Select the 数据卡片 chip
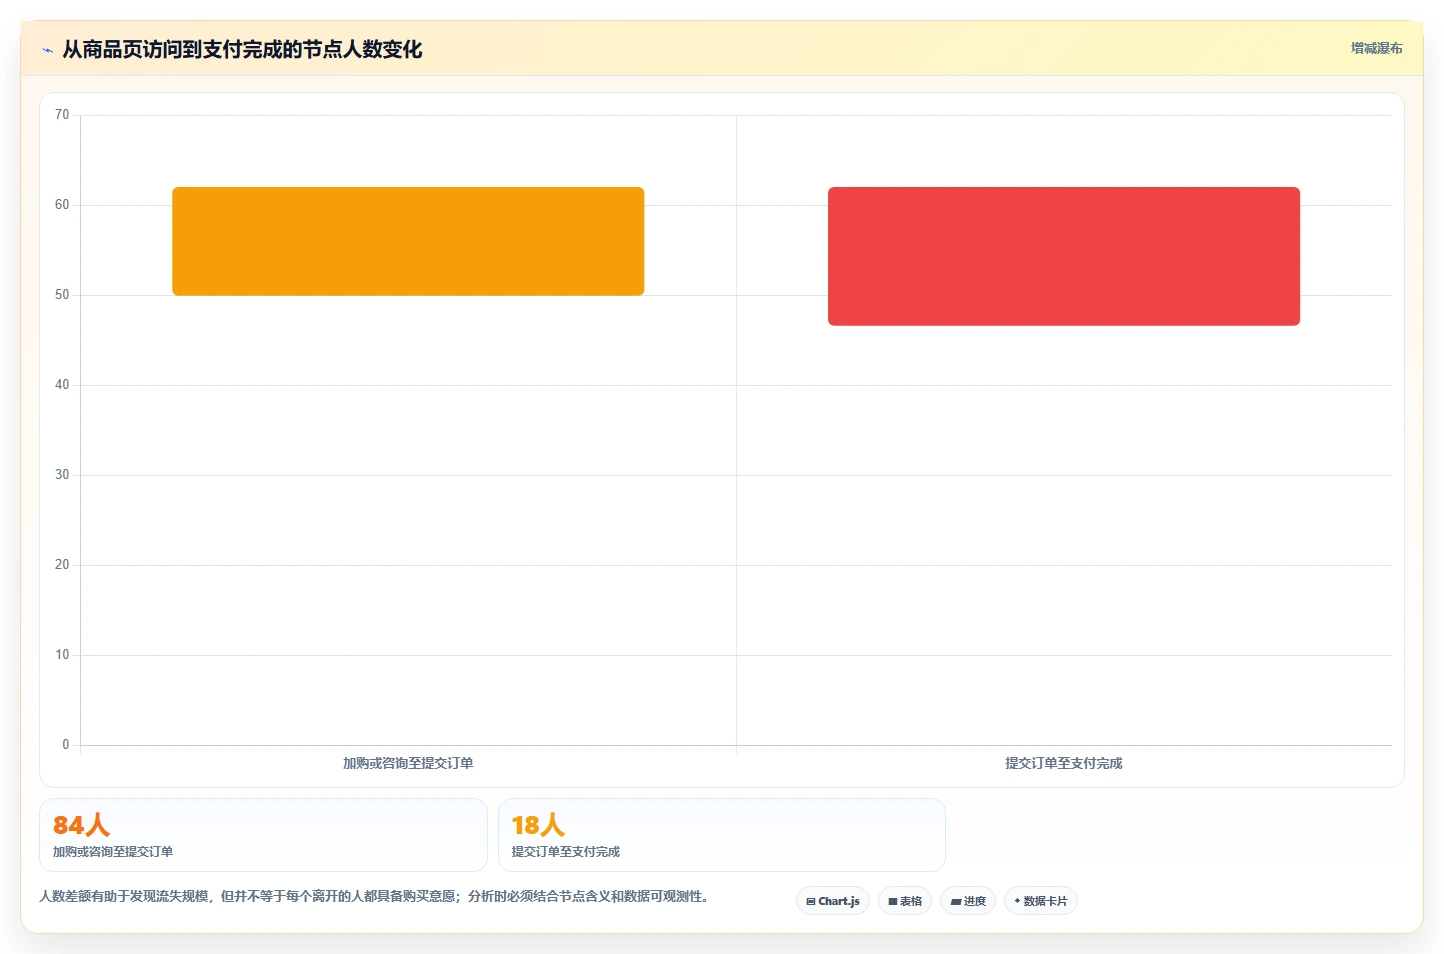Image resolution: width=1444 pixels, height=954 pixels. [x=1041, y=901]
